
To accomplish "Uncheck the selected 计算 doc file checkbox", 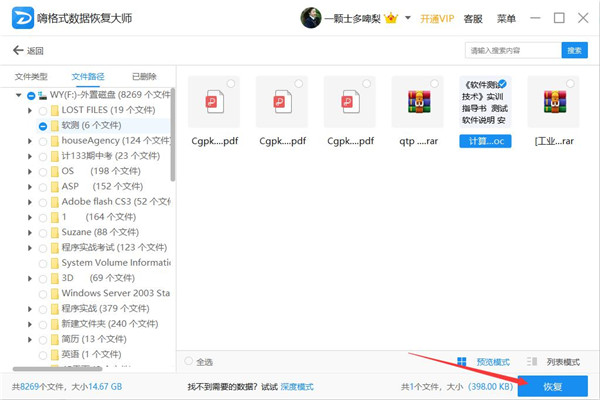I will 502,83.
